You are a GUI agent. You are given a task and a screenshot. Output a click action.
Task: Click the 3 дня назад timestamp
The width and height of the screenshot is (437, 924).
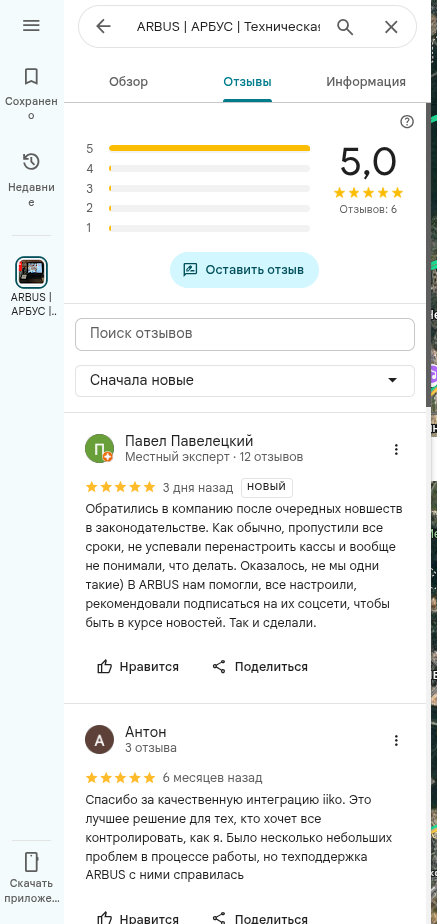[x=198, y=487]
